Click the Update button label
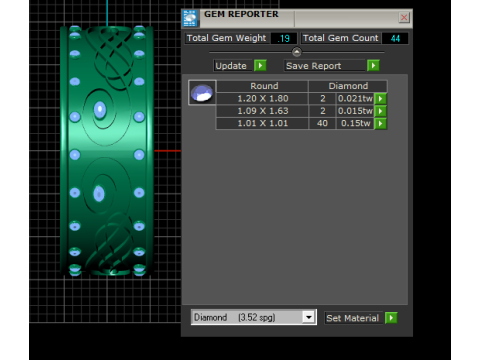This screenshot has height=360, width=480. (x=231, y=66)
